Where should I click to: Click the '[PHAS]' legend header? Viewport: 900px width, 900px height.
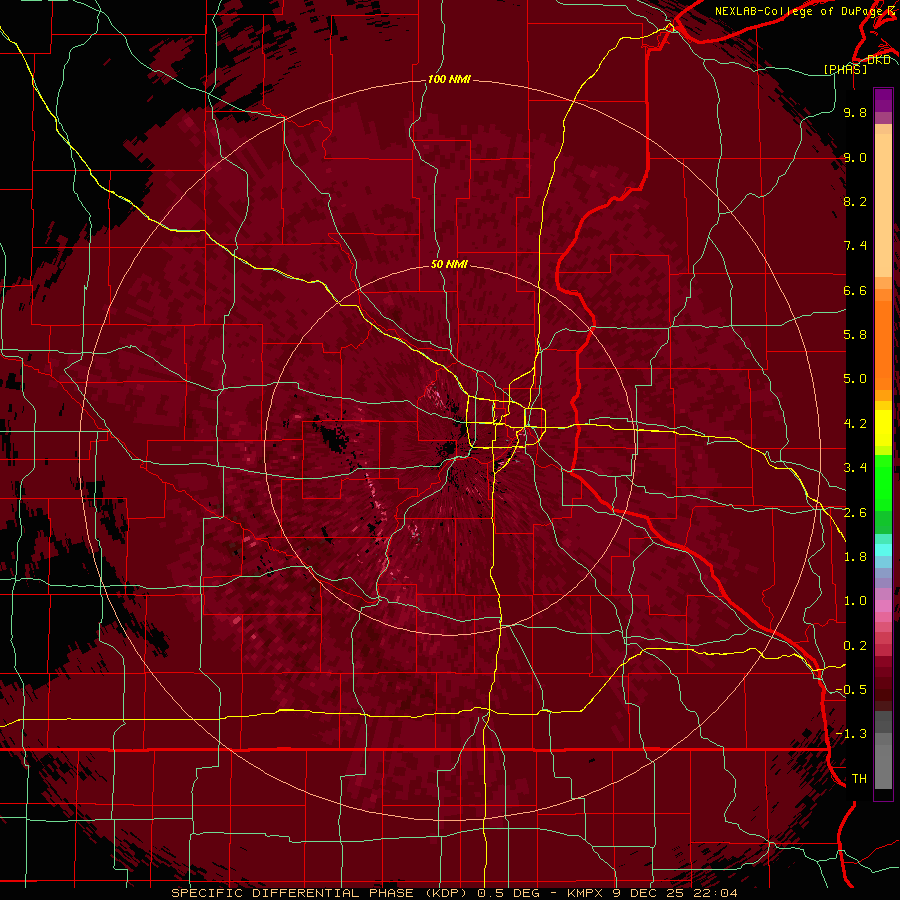845,69
